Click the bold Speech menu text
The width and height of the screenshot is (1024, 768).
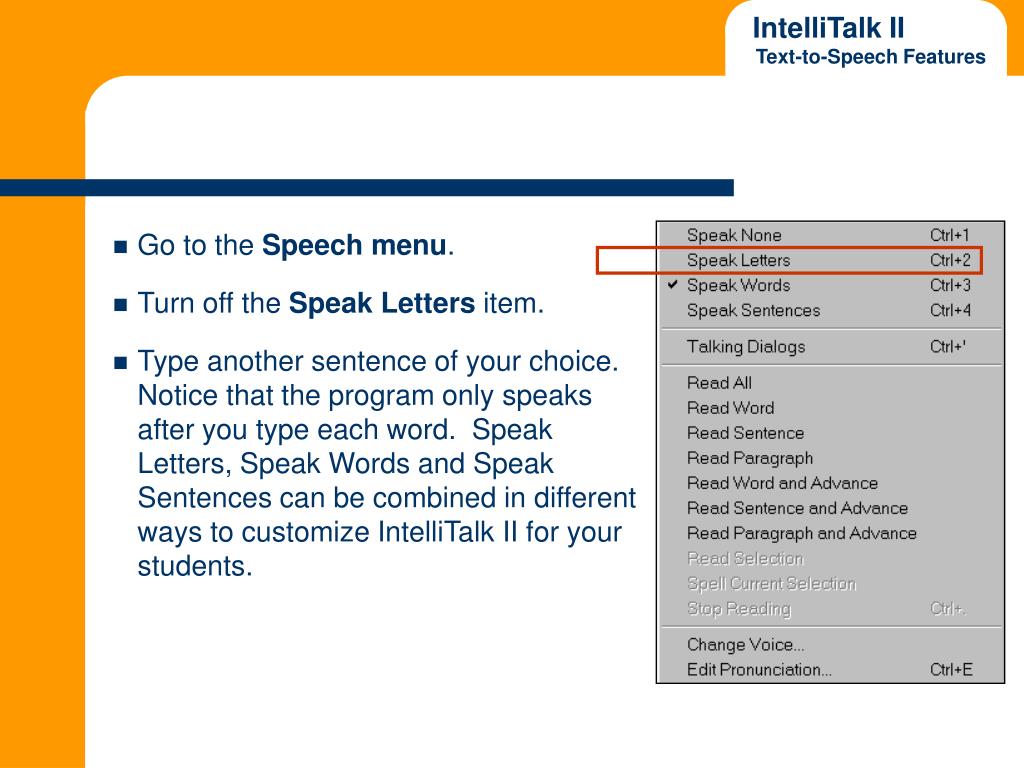point(354,246)
